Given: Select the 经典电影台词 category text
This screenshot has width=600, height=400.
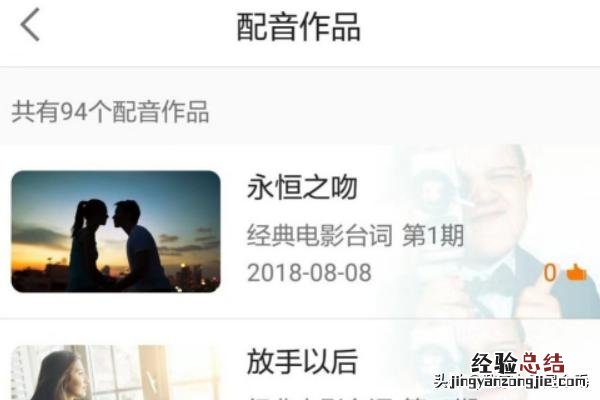Looking at the screenshot, I should tap(320, 235).
